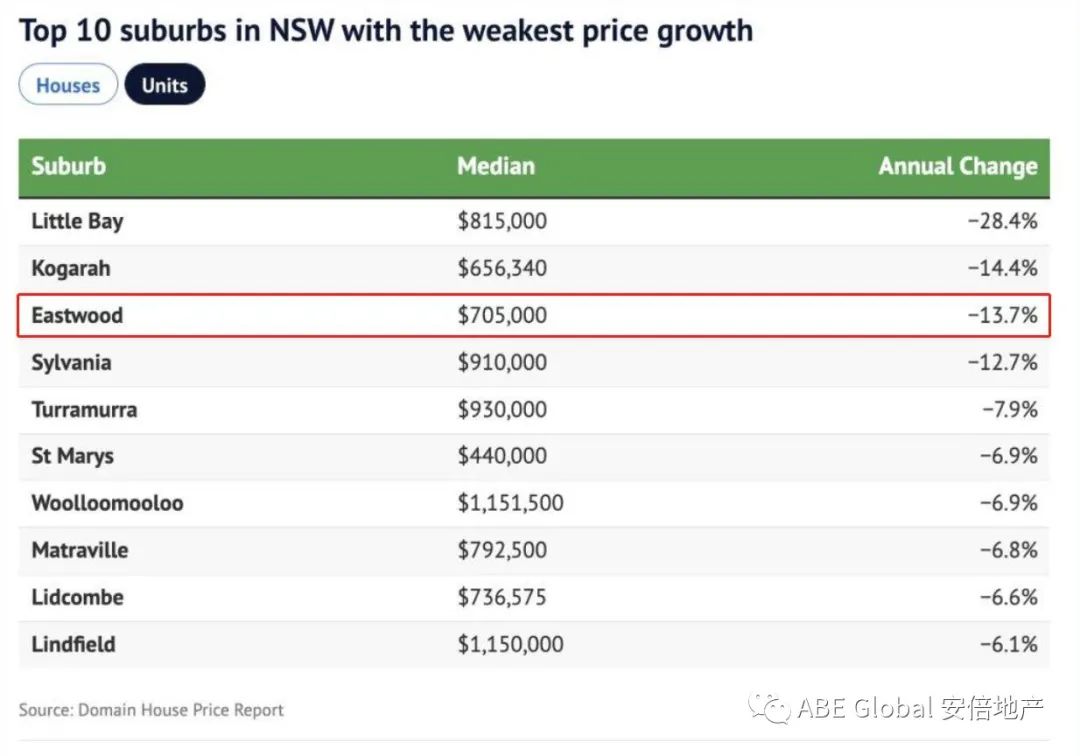
Task: Sort by the Median column header
Action: 496,166
